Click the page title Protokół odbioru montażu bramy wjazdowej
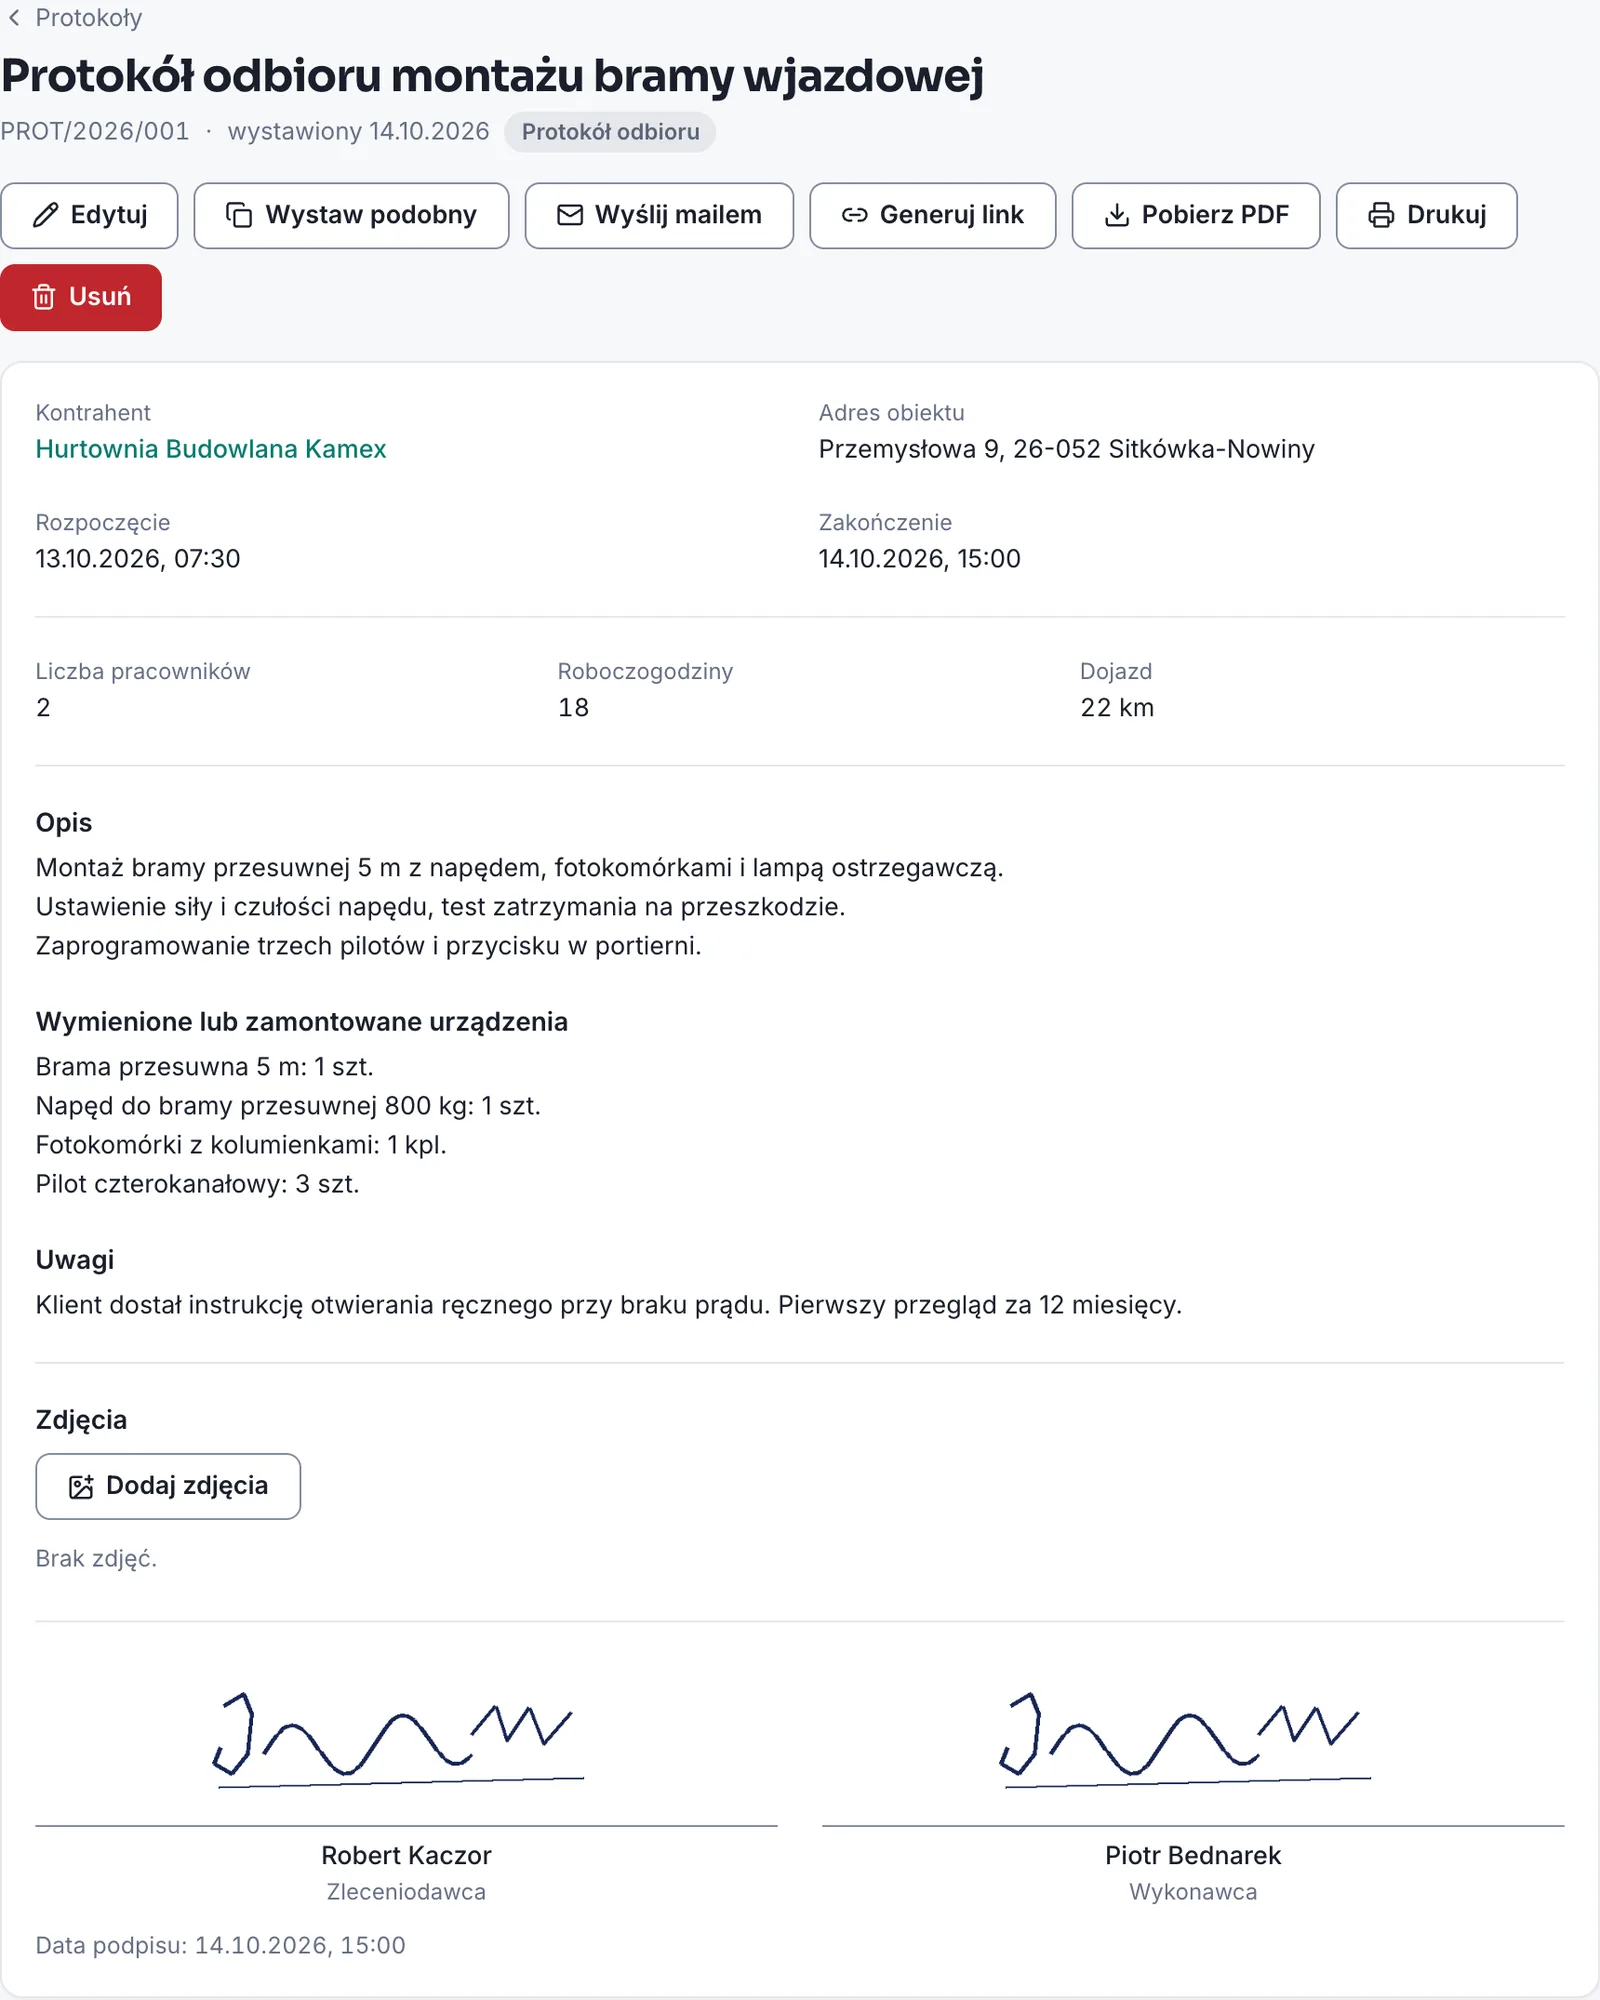 click(x=492, y=75)
